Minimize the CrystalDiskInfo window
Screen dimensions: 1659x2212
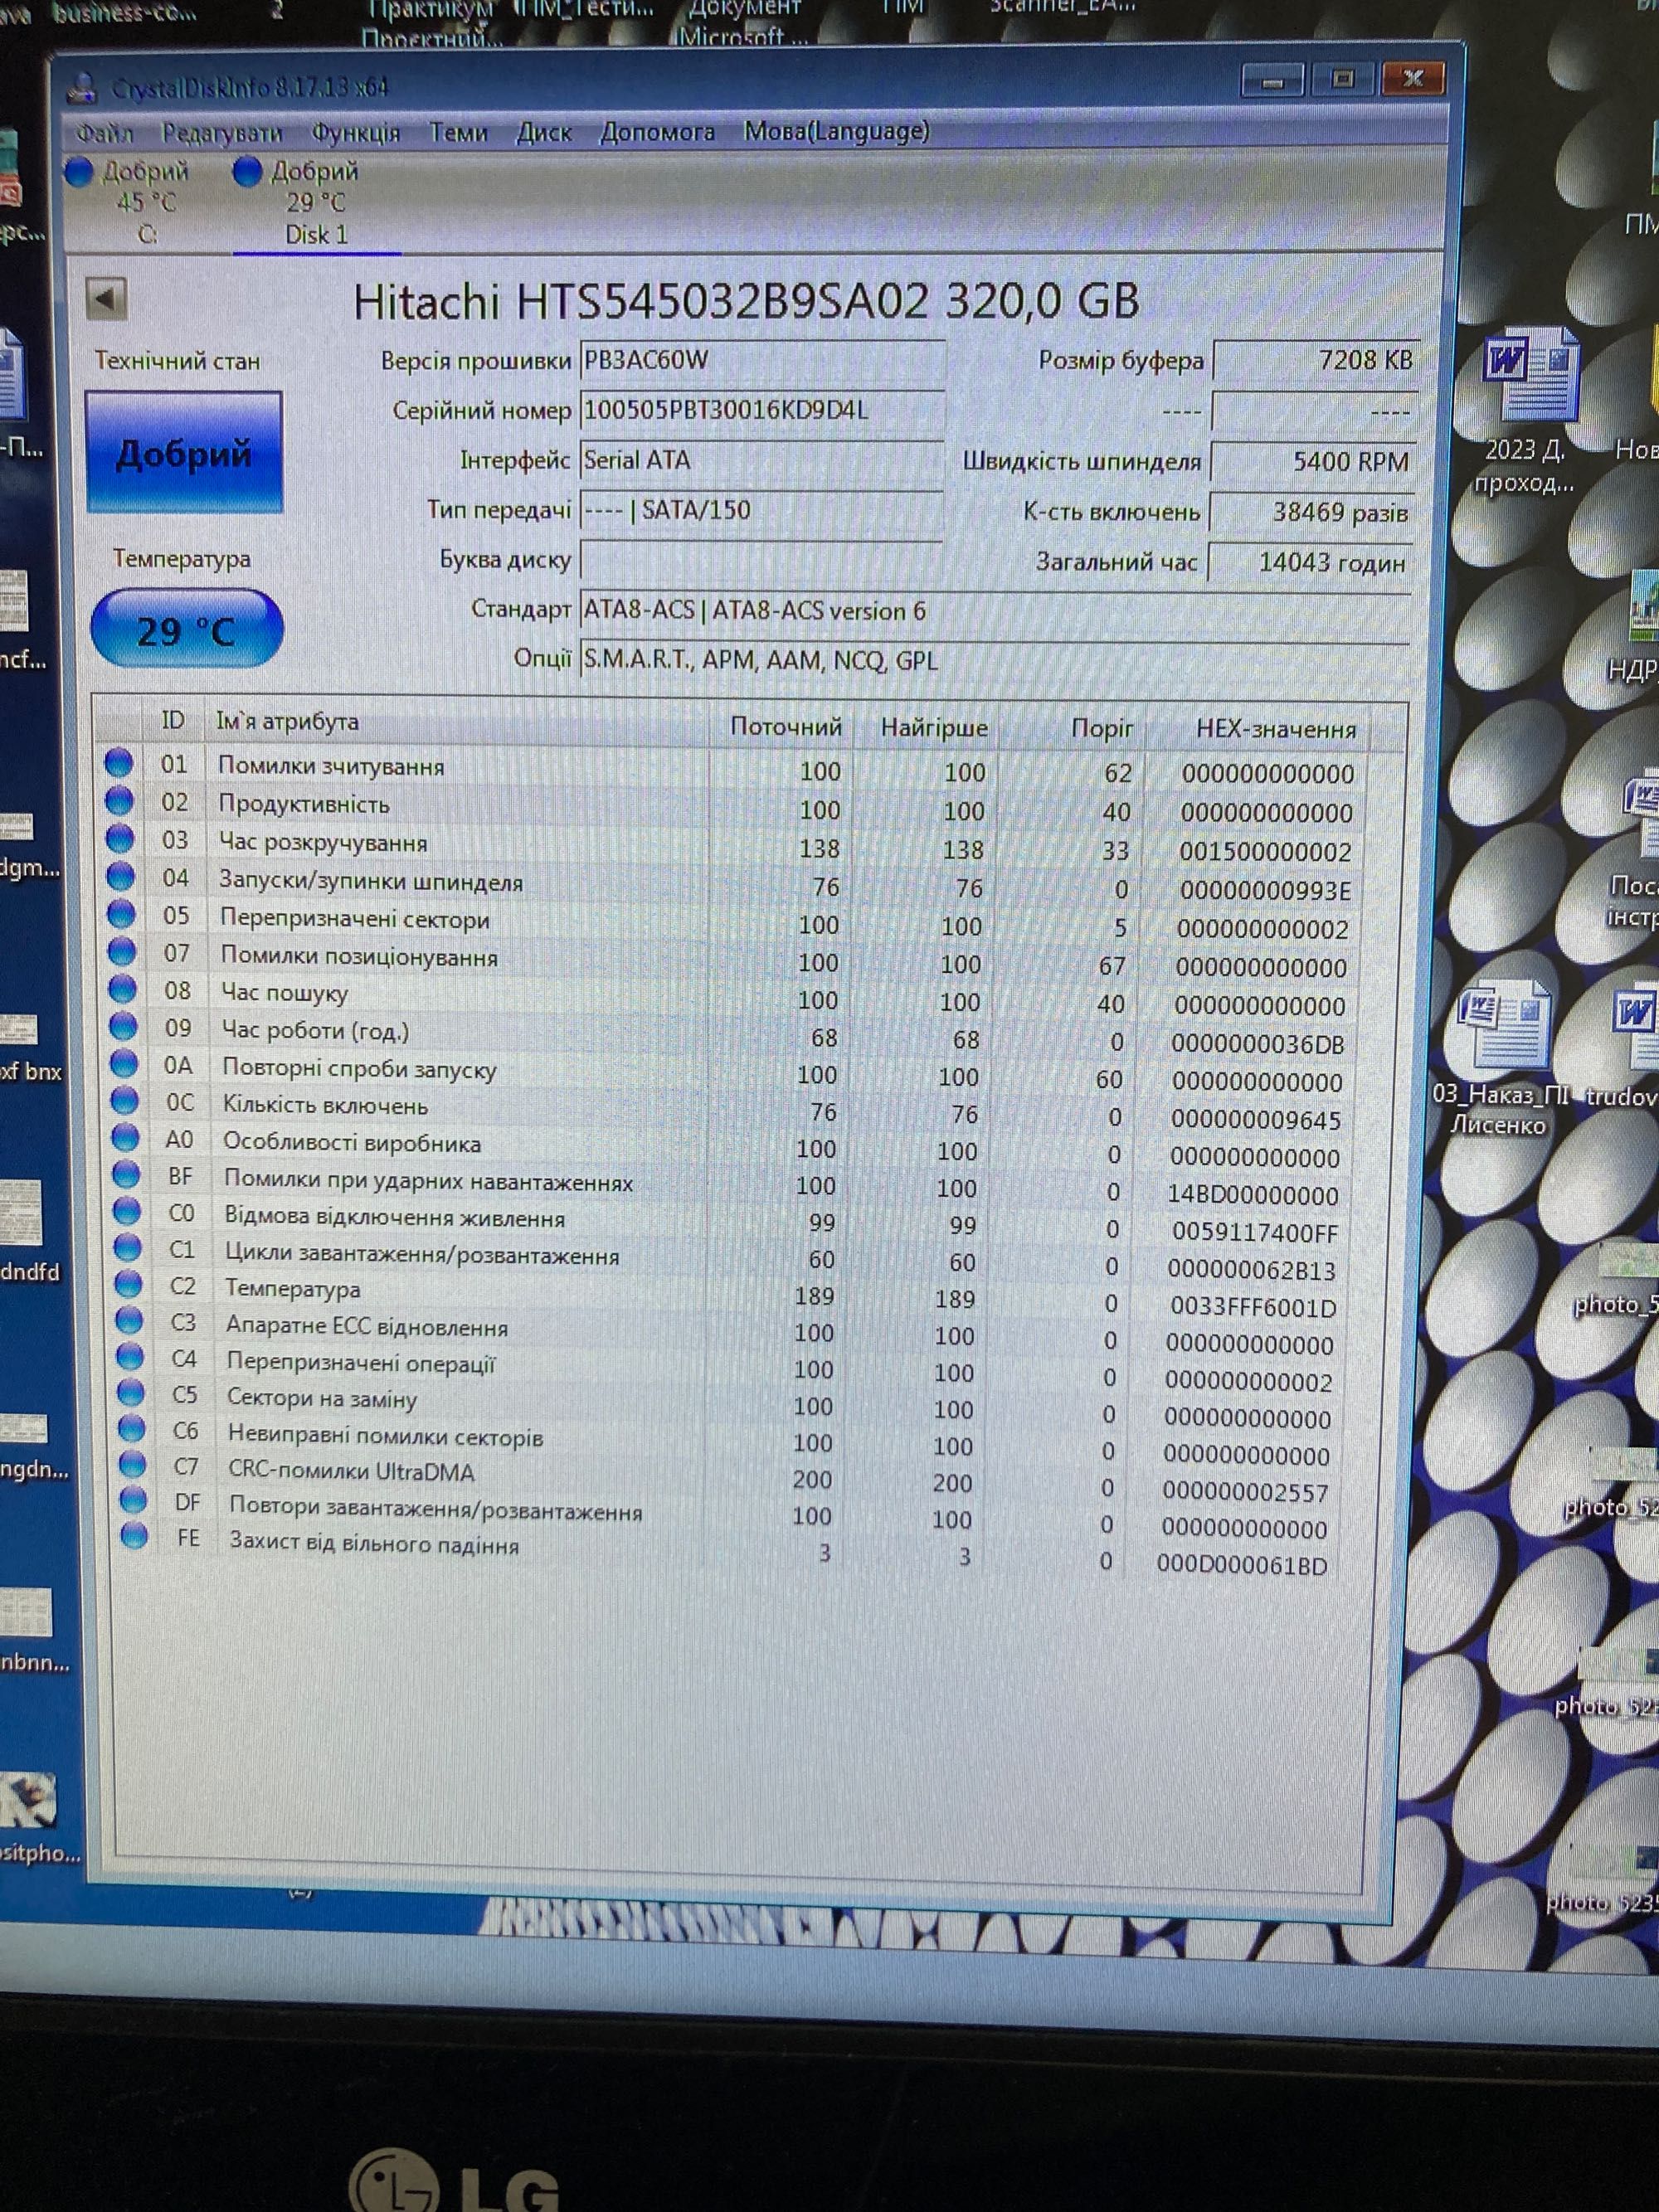pyautogui.click(x=1272, y=81)
